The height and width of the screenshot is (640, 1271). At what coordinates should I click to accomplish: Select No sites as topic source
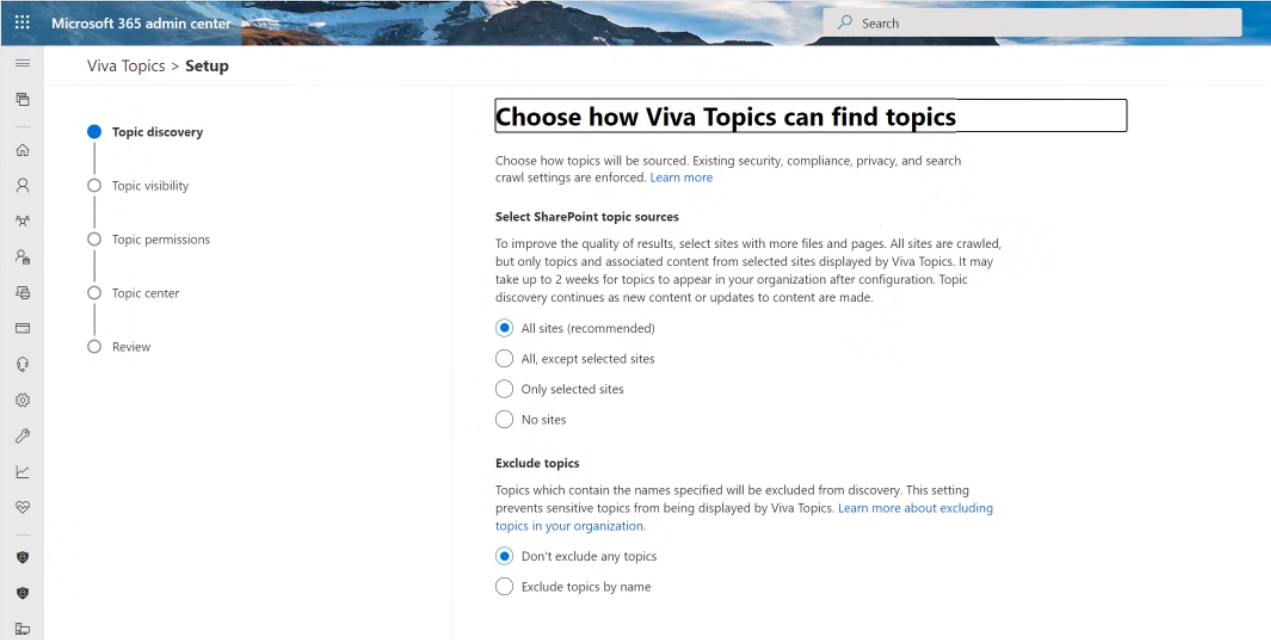click(x=504, y=419)
